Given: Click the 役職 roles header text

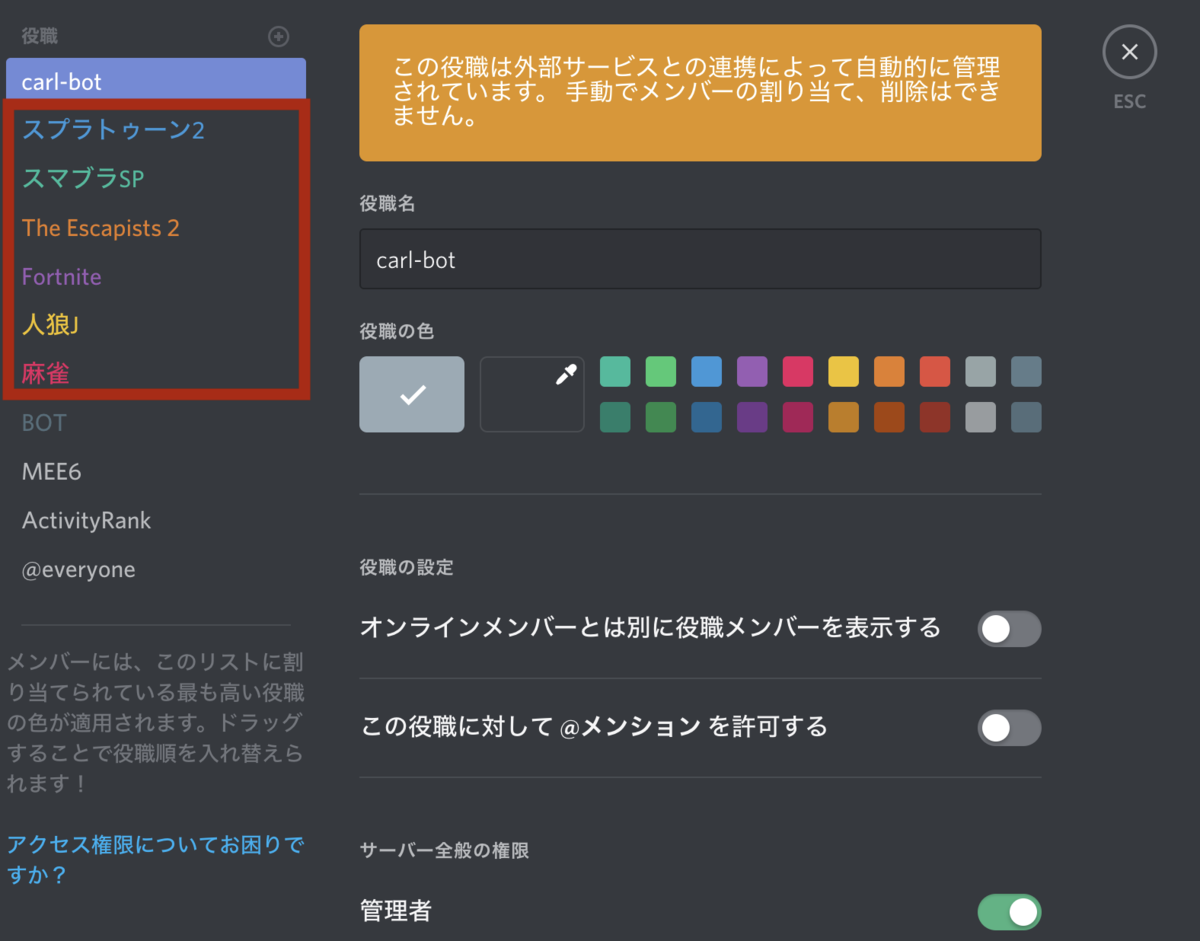Looking at the screenshot, I should (40, 36).
